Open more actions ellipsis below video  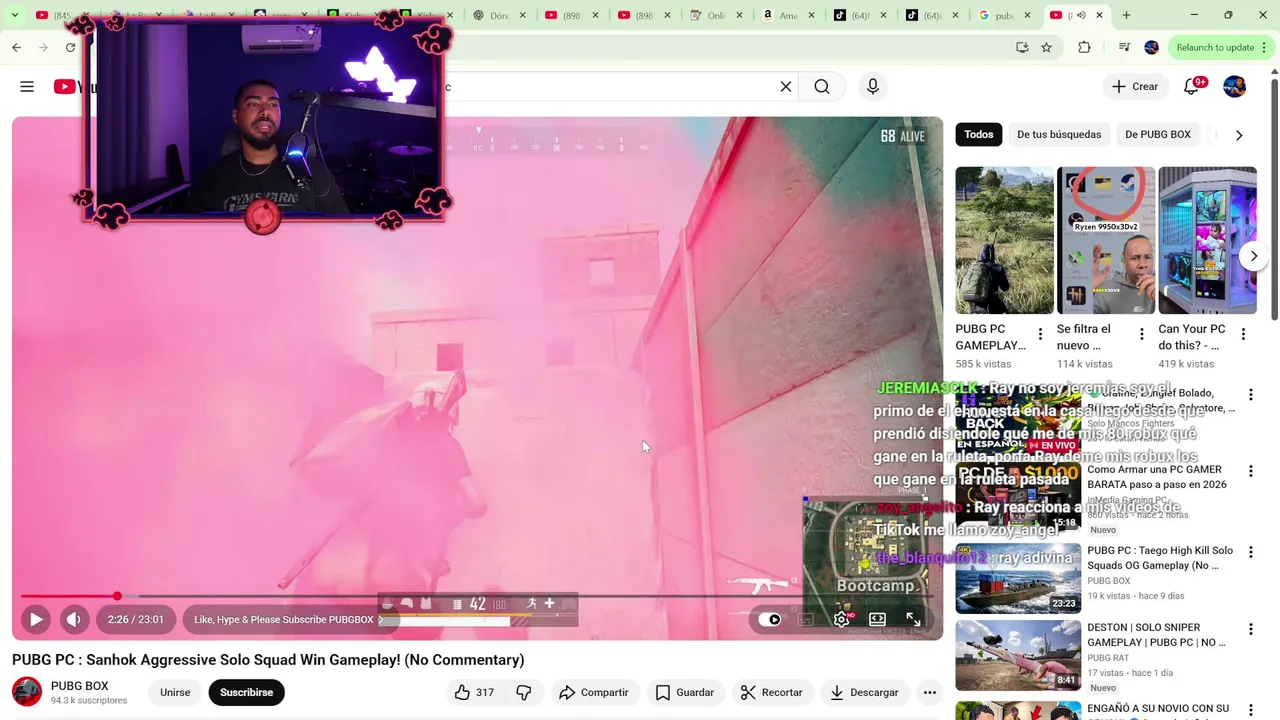tap(930, 692)
